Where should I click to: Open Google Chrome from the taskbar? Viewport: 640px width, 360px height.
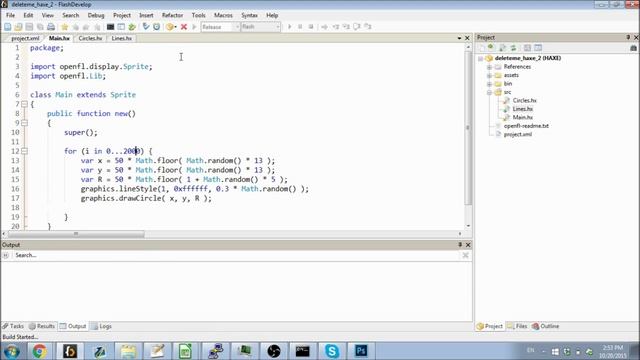(40, 351)
